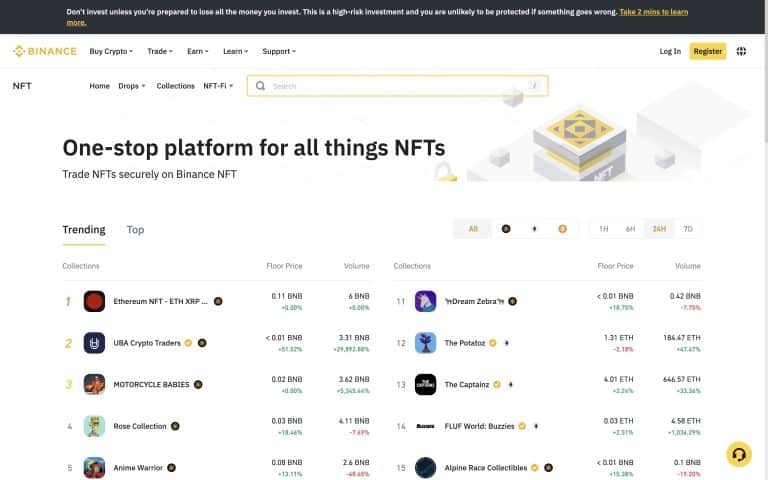The image size is (768, 480).
Task: Click verified badge beside FLUF World: Buzzies
Action: [x=522, y=426]
